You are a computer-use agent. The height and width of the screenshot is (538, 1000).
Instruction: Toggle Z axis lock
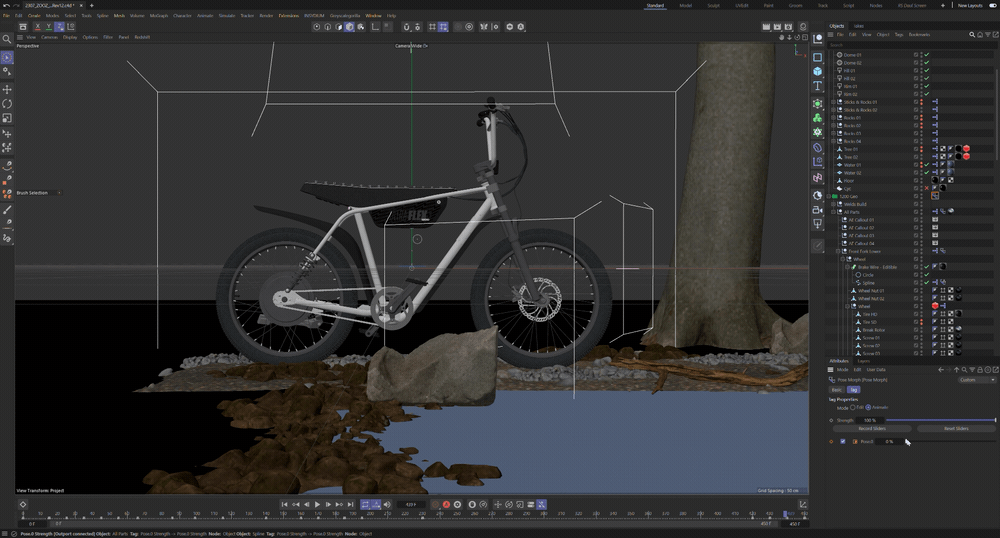(59, 27)
